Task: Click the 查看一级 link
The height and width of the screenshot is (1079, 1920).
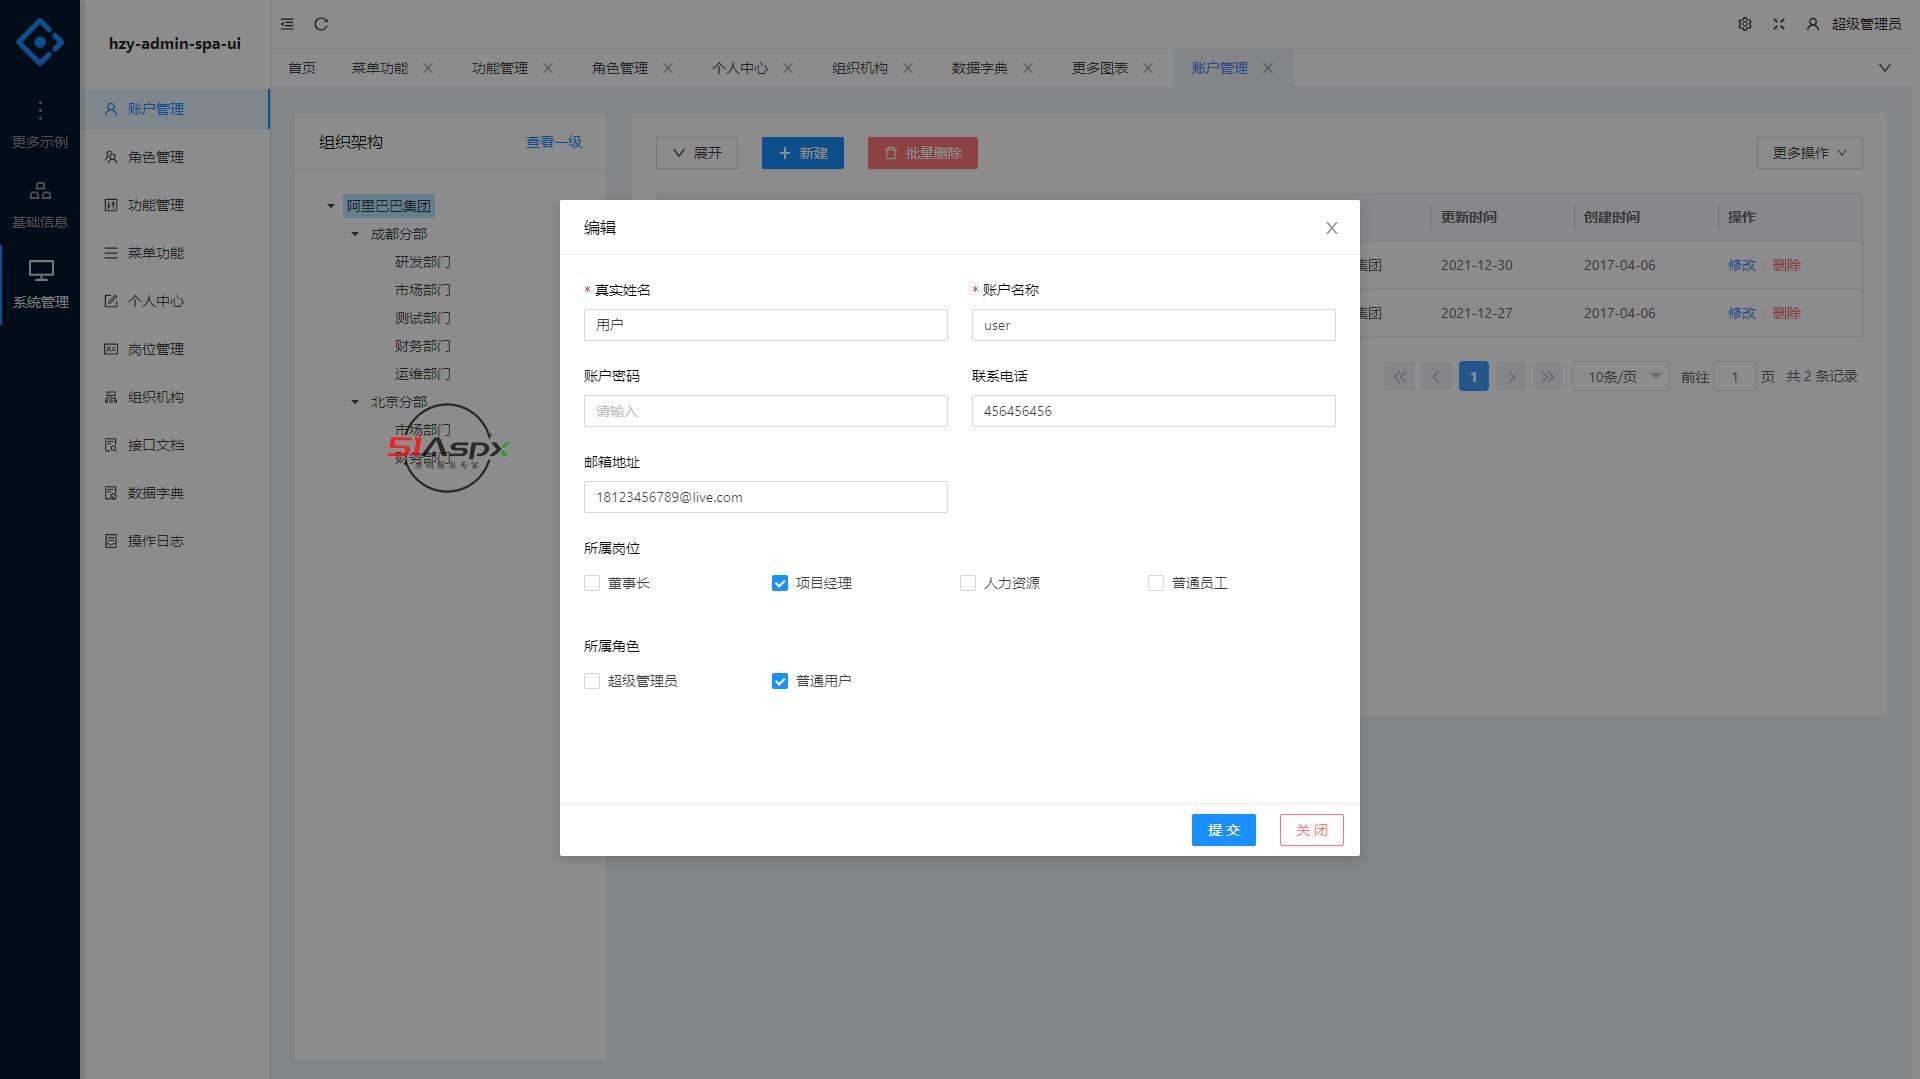Action: (x=554, y=142)
